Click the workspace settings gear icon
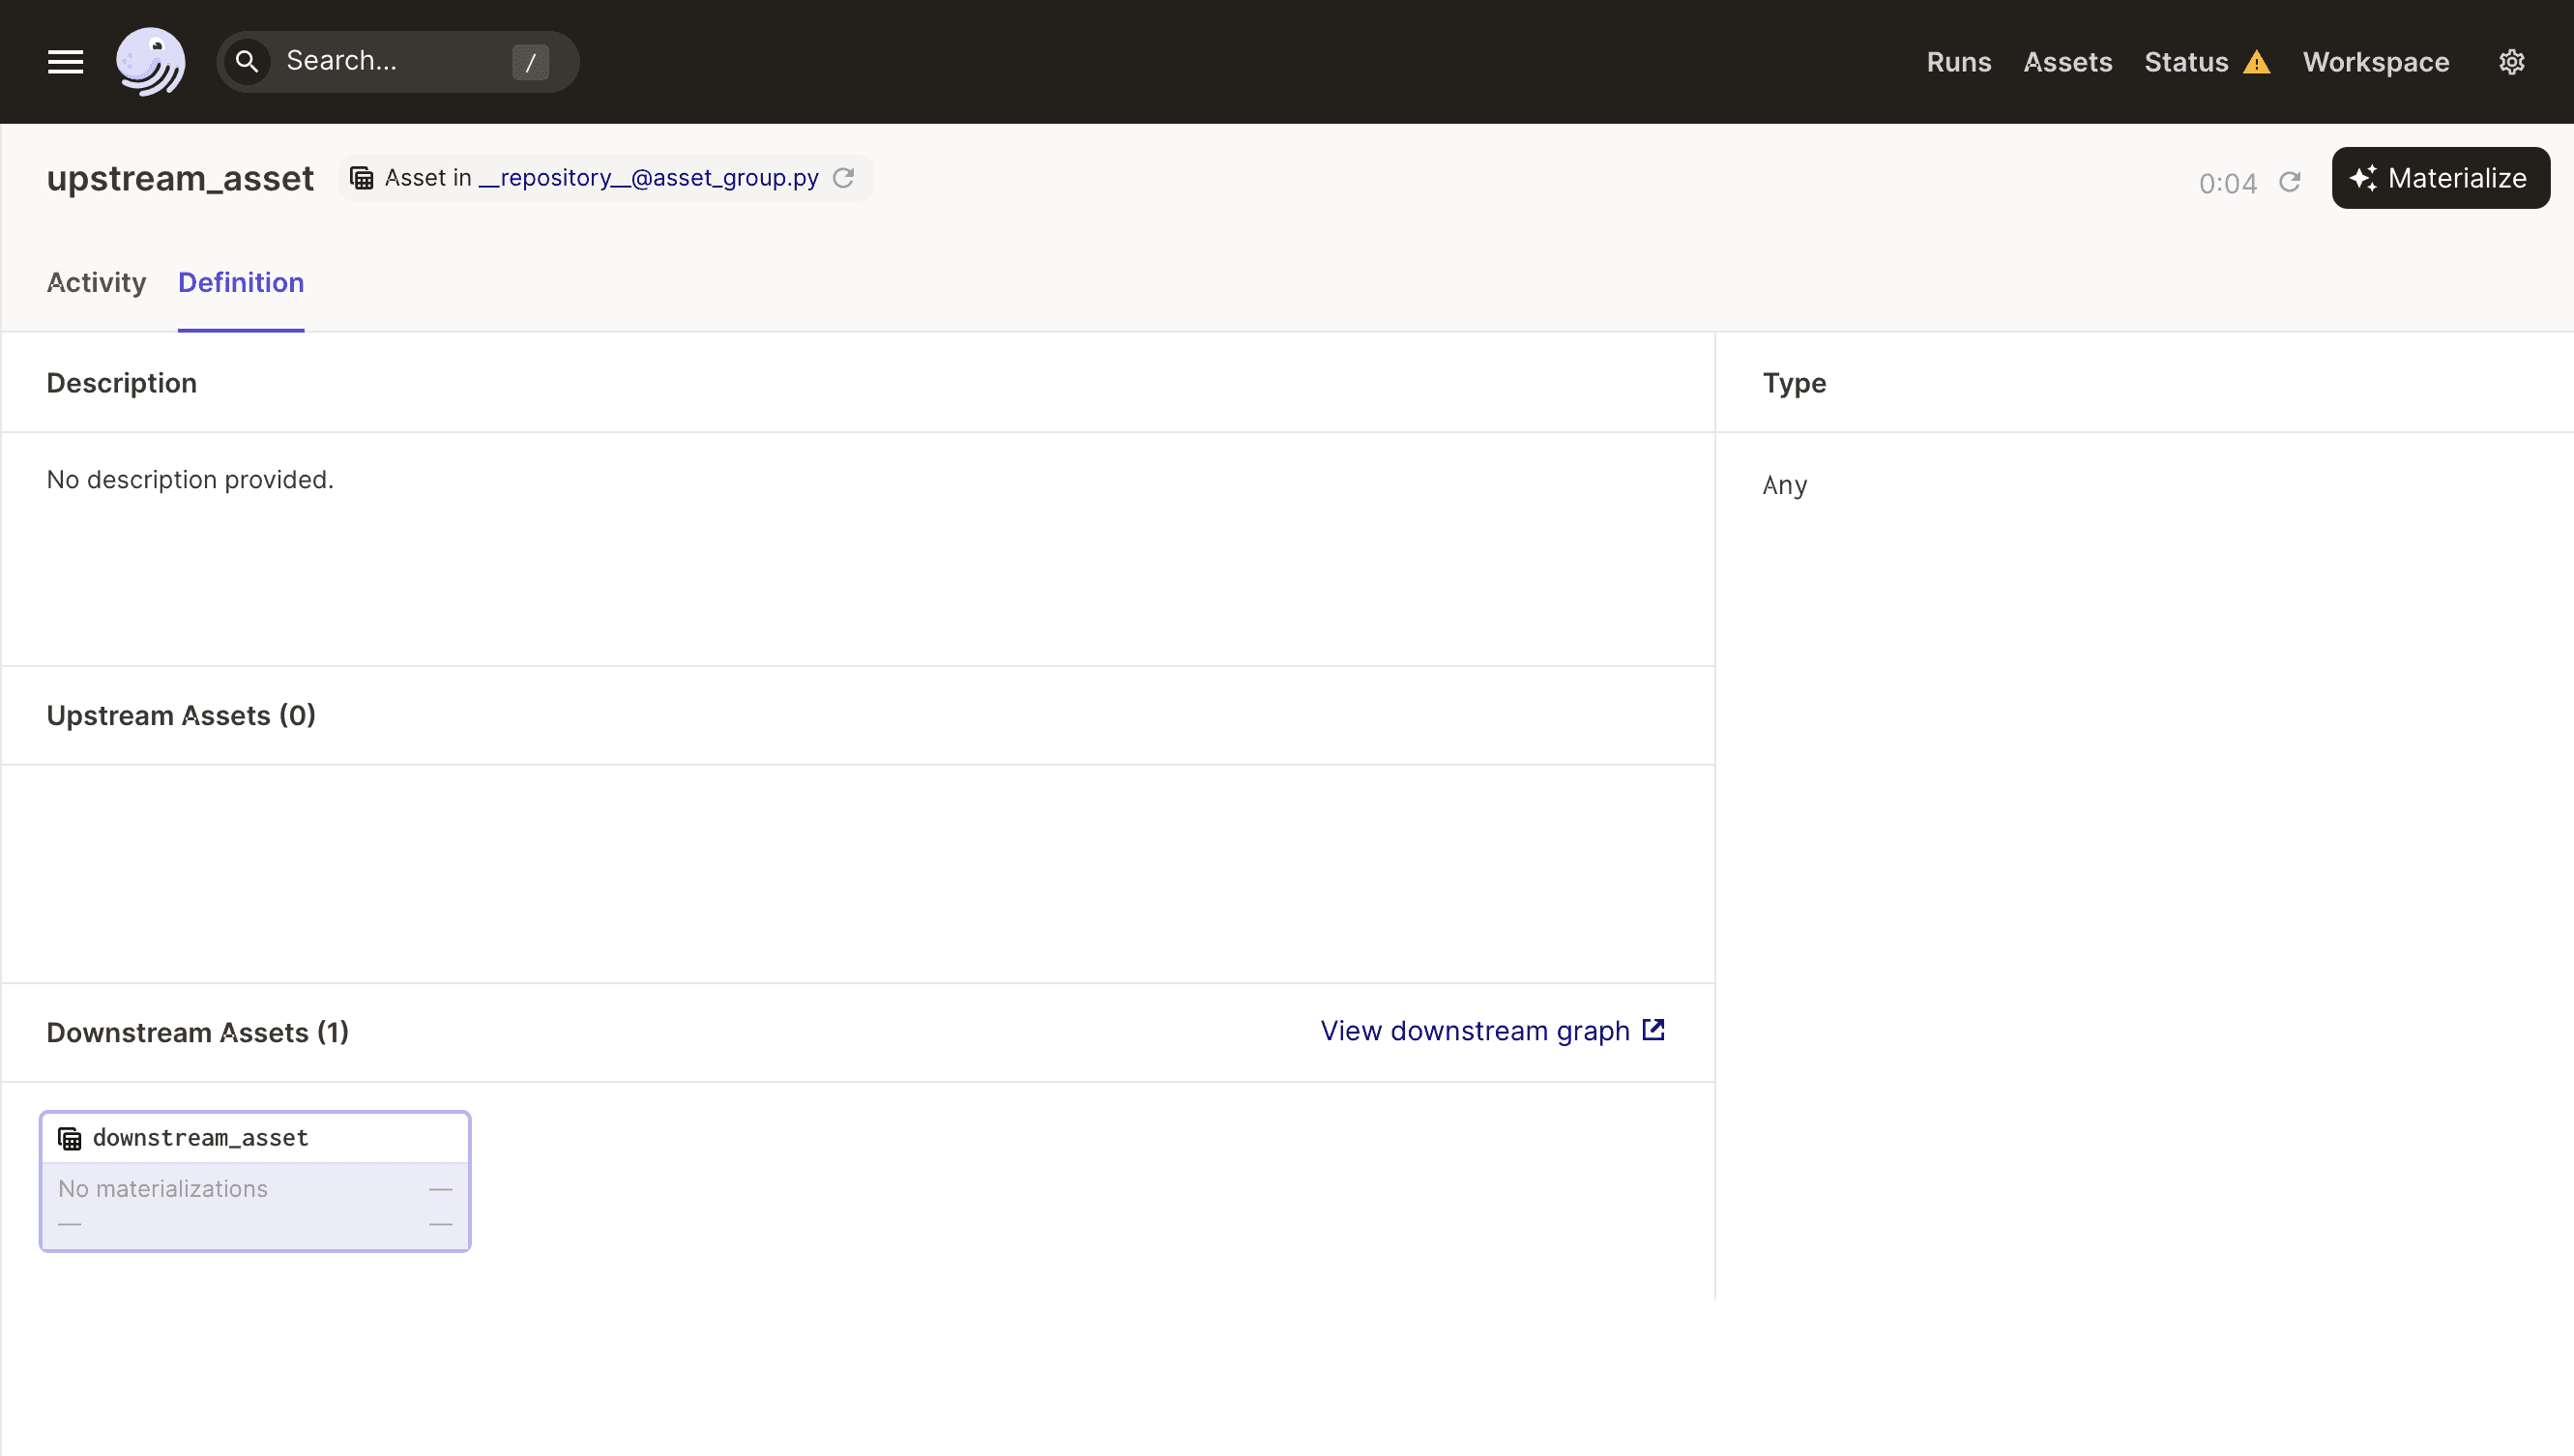 [2512, 62]
